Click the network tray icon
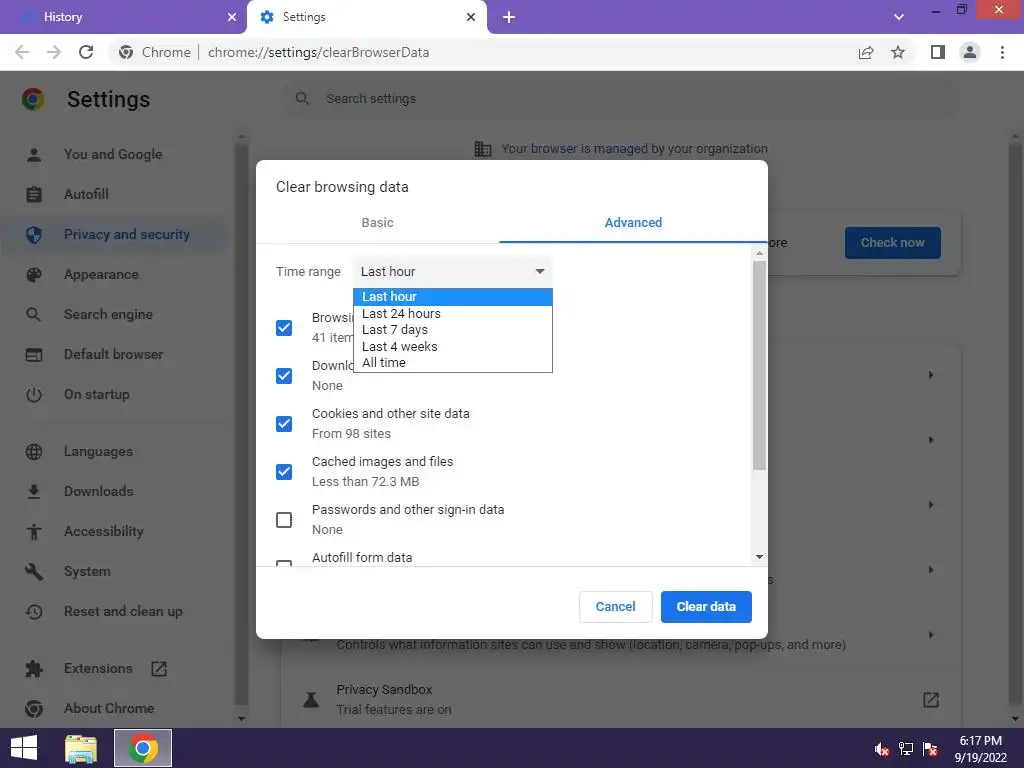The width and height of the screenshot is (1024, 768). (906, 749)
